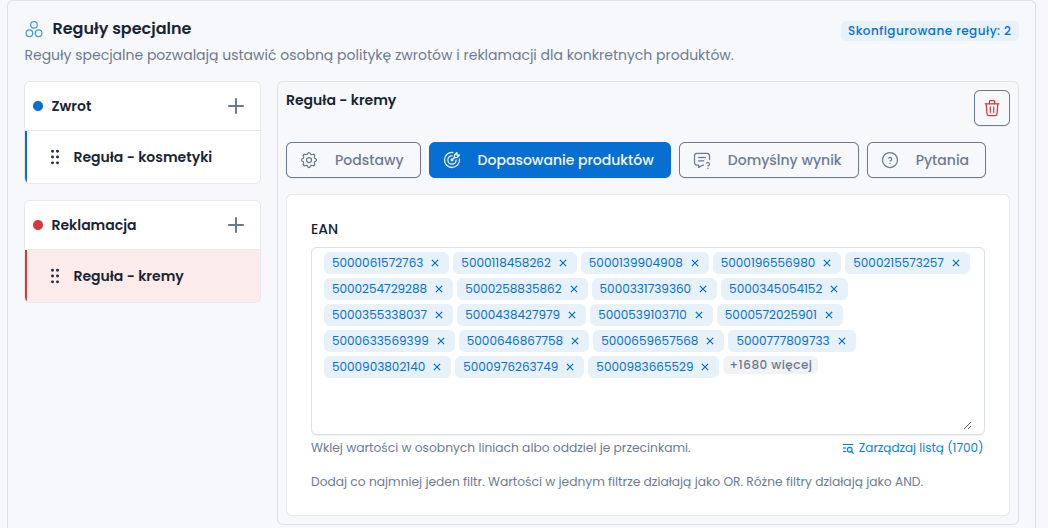
Task: Select Reguła - kosmetyki in rule list
Action: pos(142,157)
